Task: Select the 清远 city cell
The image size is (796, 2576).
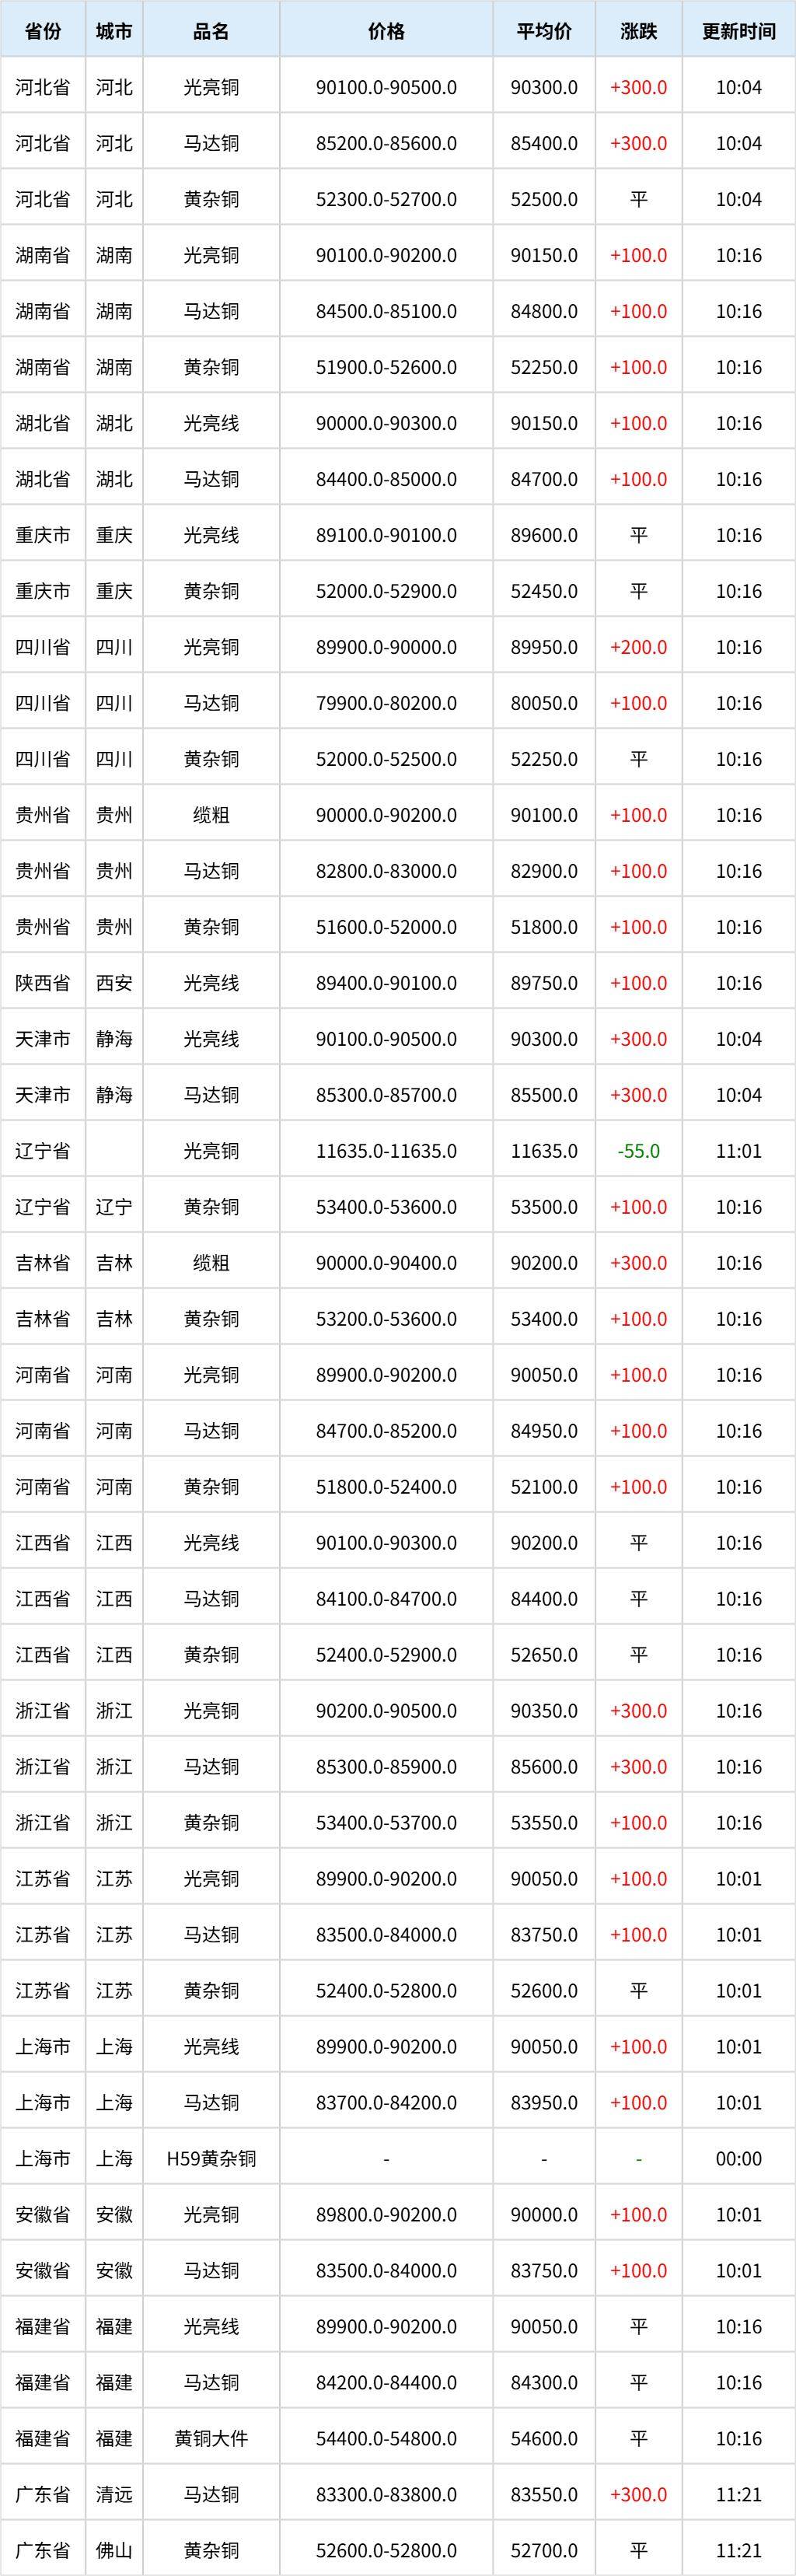Action: coord(114,2495)
